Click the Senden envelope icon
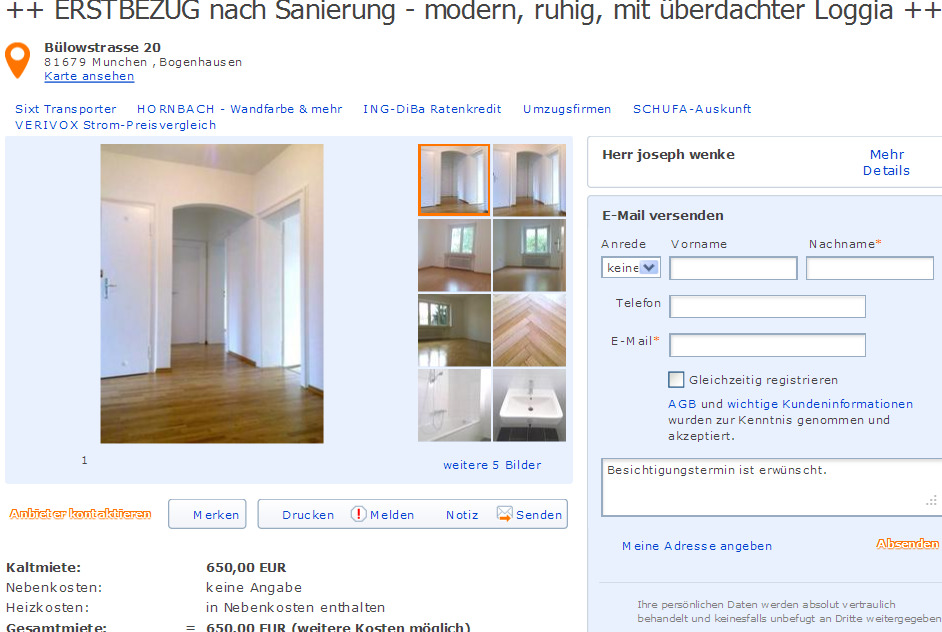This screenshot has height=632, width=942. (505, 514)
